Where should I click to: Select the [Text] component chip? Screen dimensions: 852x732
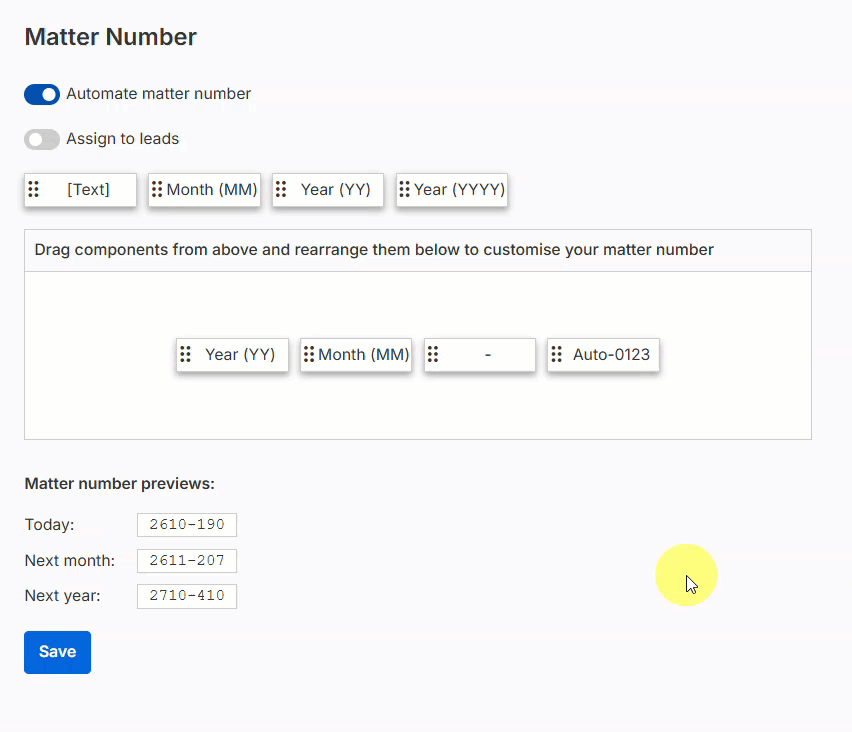[80, 190]
